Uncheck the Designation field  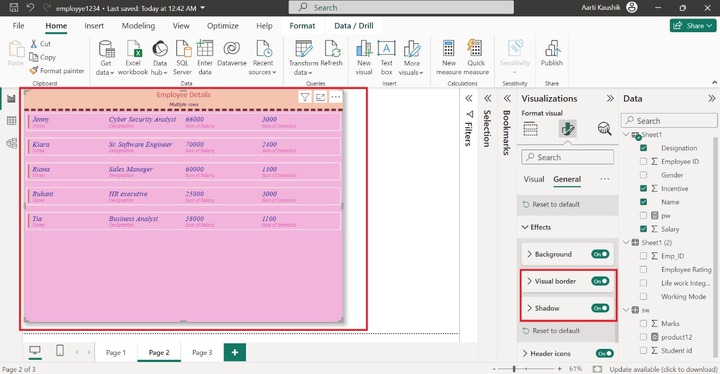(x=643, y=148)
